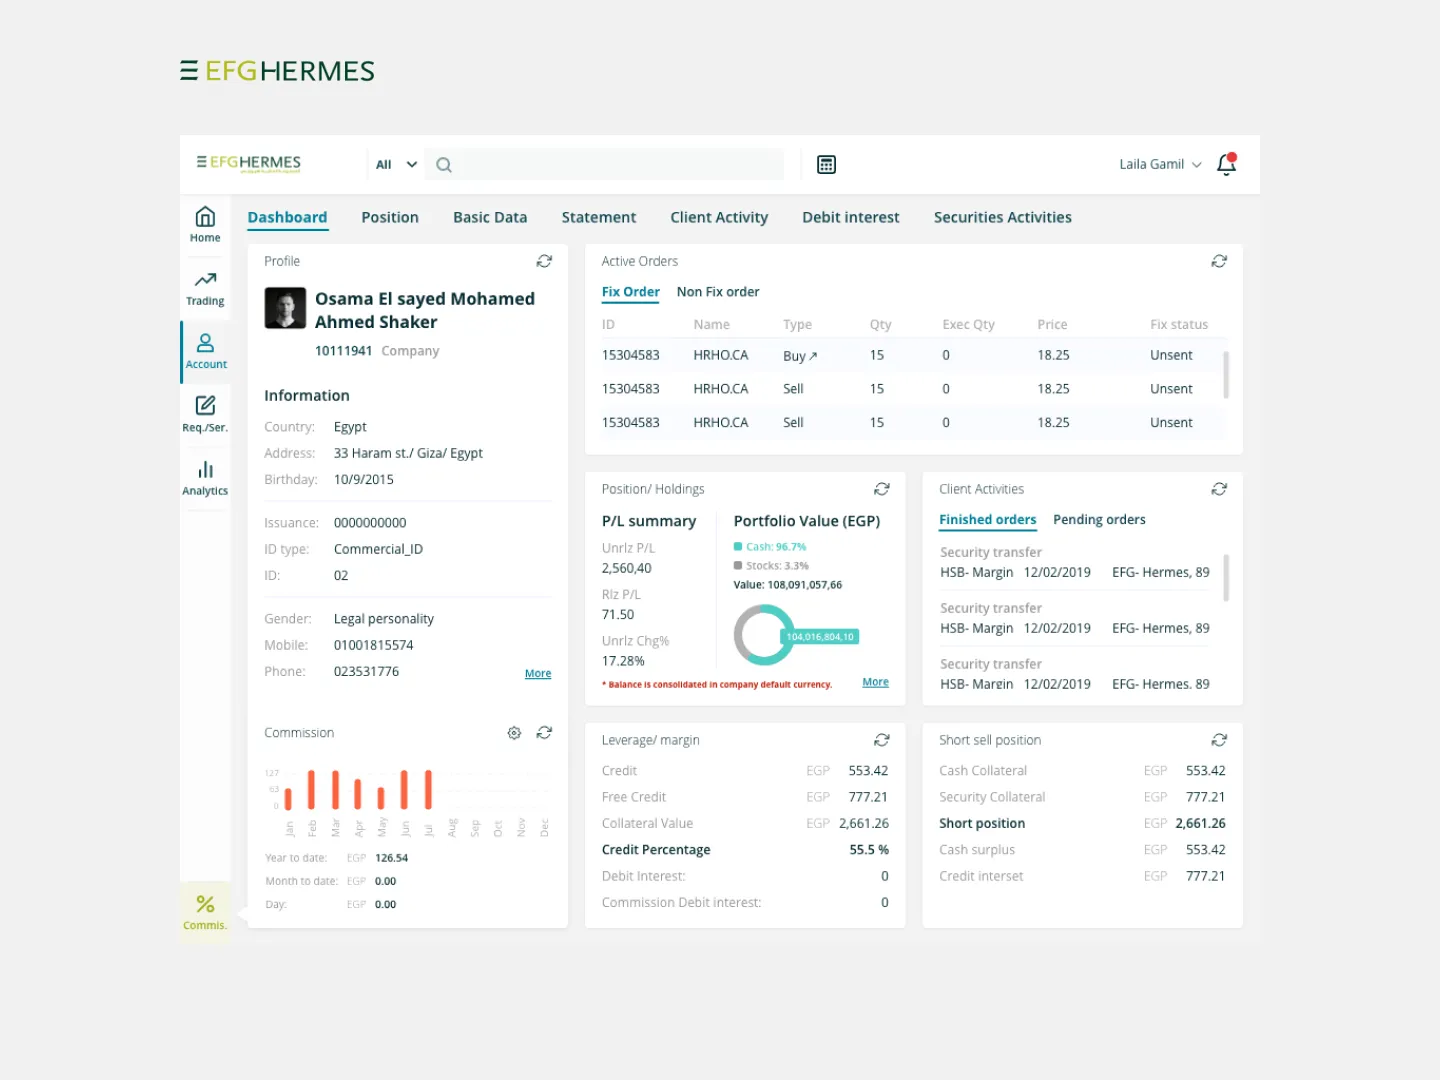This screenshot has width=1440, height=1080.
Task: Open the Statement tab
Action: [598, 217]
